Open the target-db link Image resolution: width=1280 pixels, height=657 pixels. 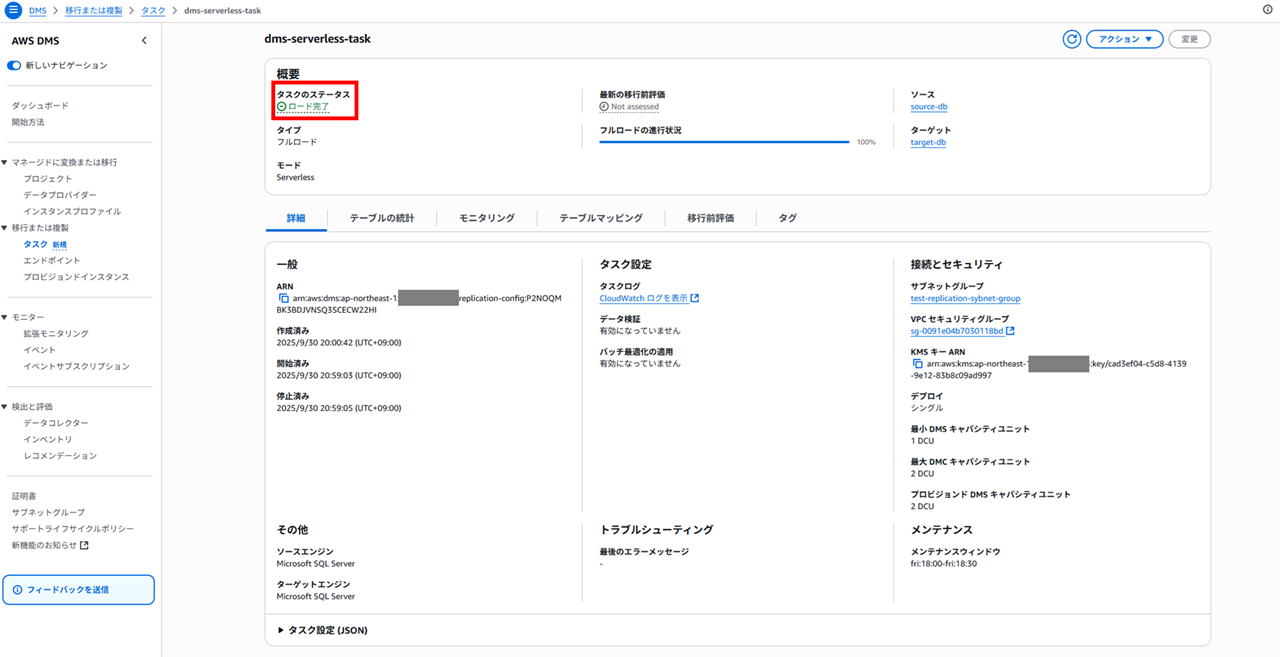click(x=928, y=142)
